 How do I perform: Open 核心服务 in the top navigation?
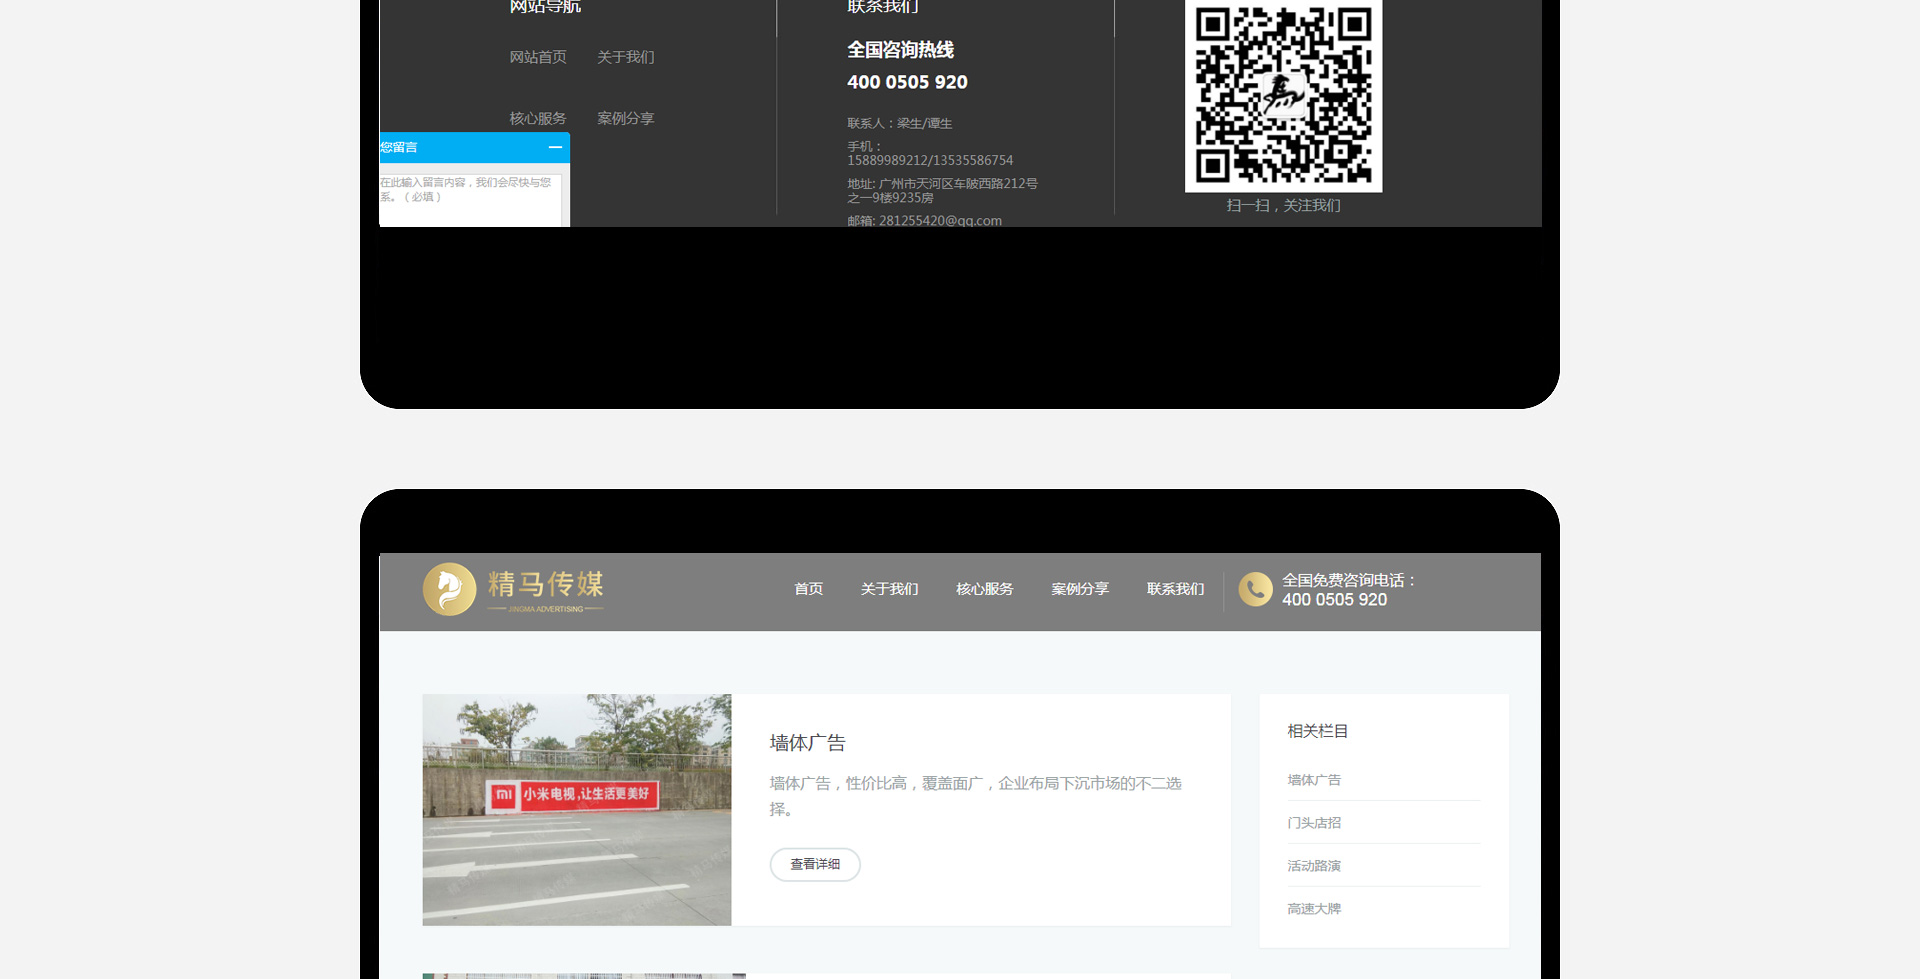pos(984,589)
